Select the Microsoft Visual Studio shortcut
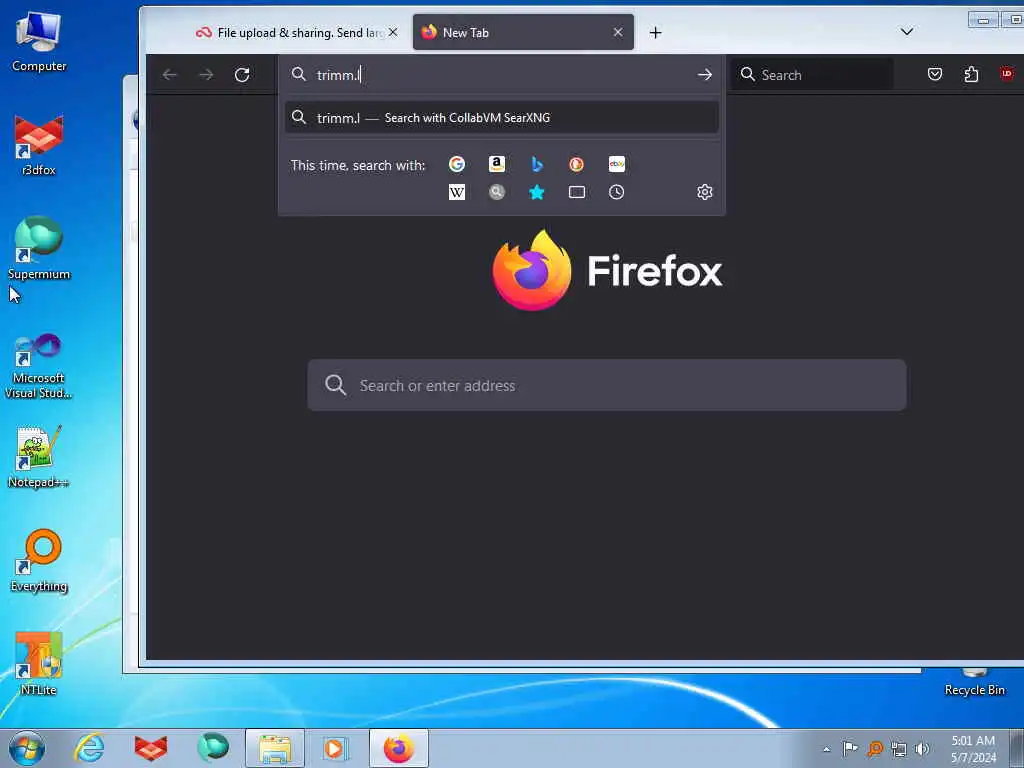The height and width of the screenshot is (768, 1024). tap(39, 366)
